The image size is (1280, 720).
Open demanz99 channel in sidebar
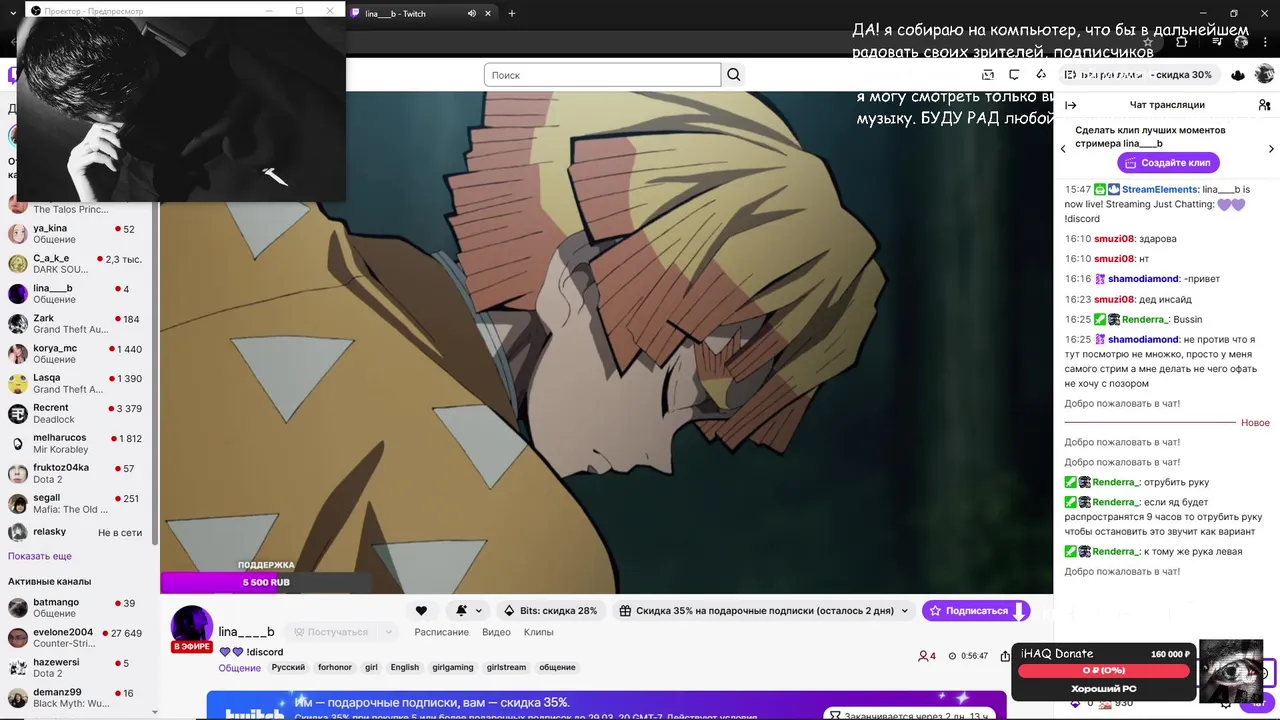[x=77, y=697]
